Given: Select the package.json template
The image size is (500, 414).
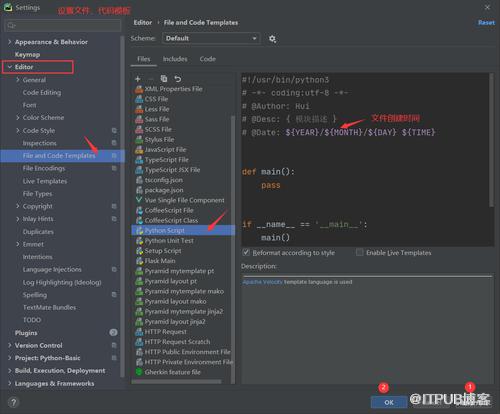Looking at the screenshot, I should pyautogui.click(x=164, y=190).
